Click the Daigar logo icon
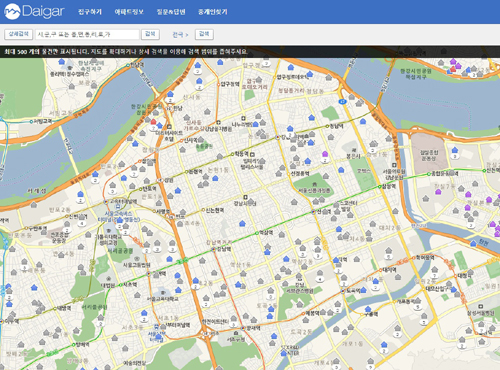The image size is (500, 370). point(12,11)
